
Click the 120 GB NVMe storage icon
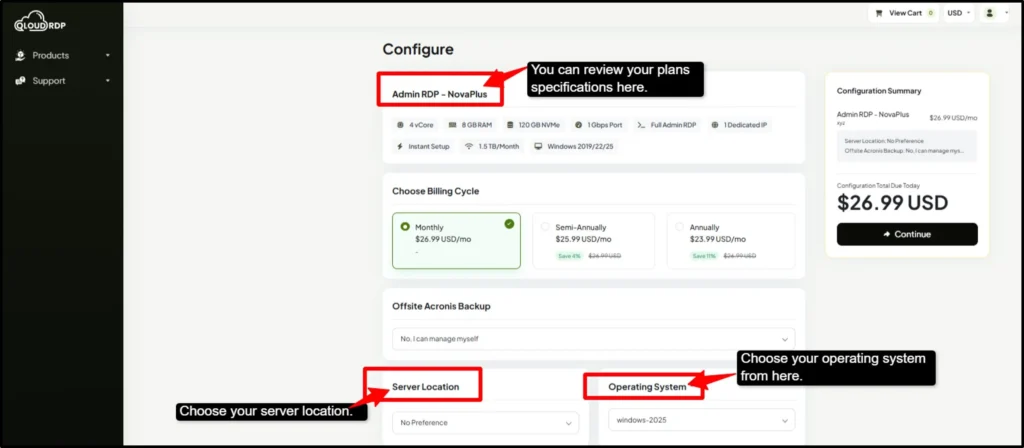tap(510, 125)
